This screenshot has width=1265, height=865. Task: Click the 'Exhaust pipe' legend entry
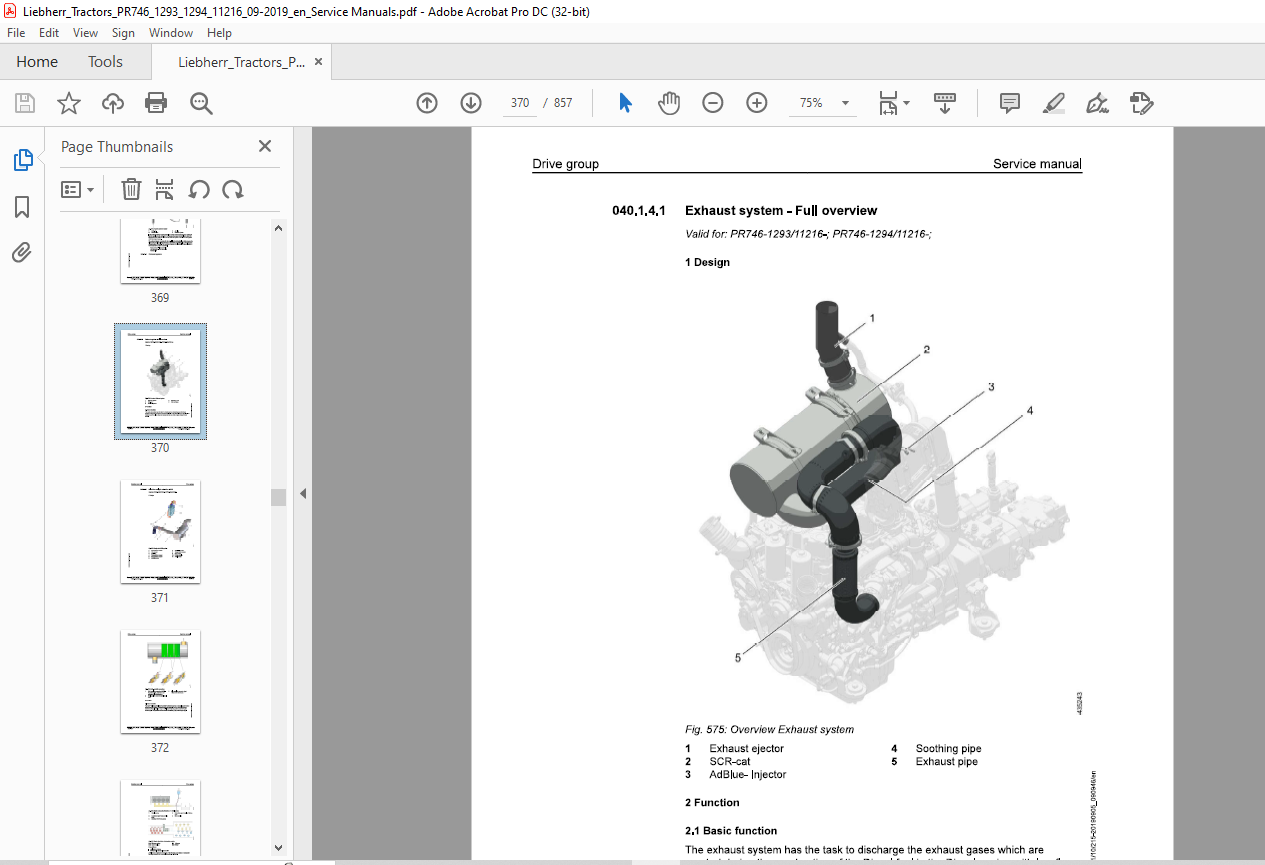[947, 761]
